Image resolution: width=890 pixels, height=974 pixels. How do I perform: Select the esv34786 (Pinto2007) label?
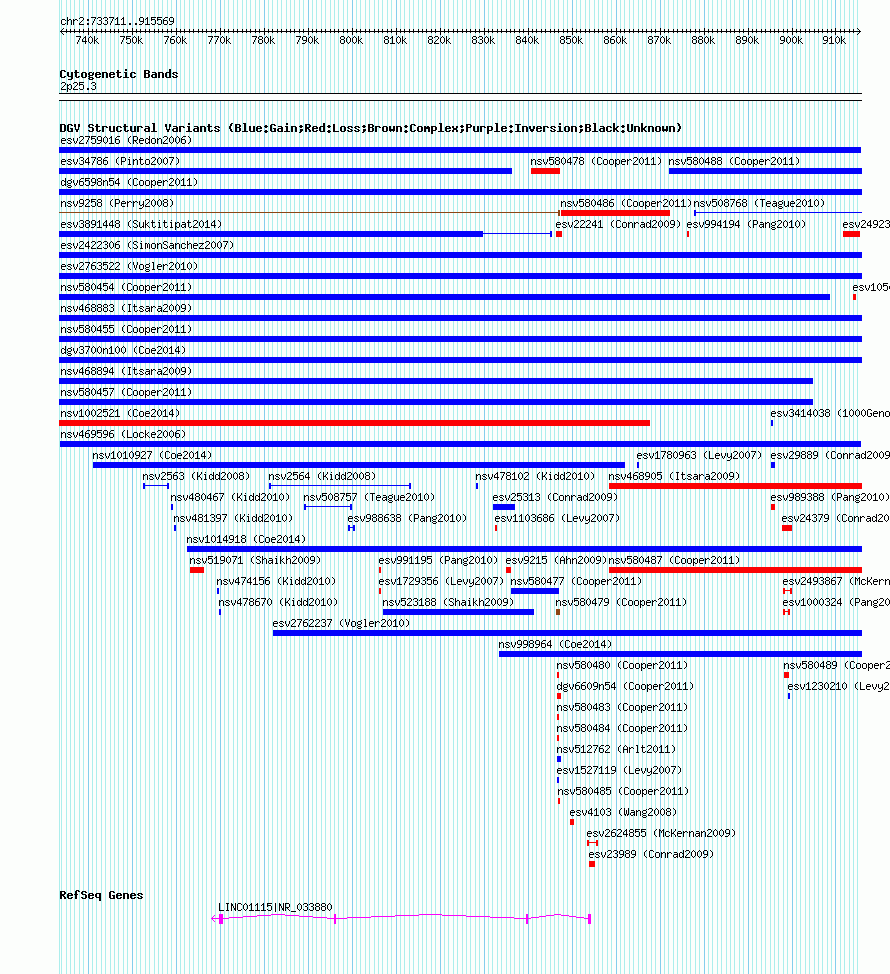point(120,162)
